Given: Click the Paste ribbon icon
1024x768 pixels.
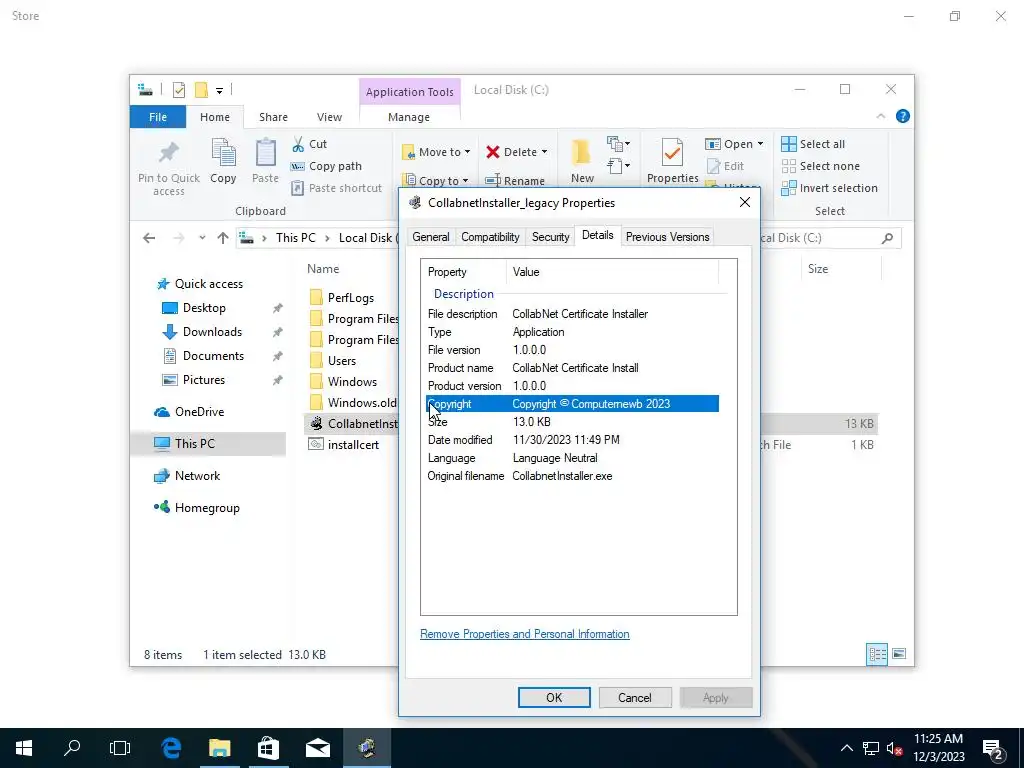Looking at the screenshot, I should pos(265,153).
